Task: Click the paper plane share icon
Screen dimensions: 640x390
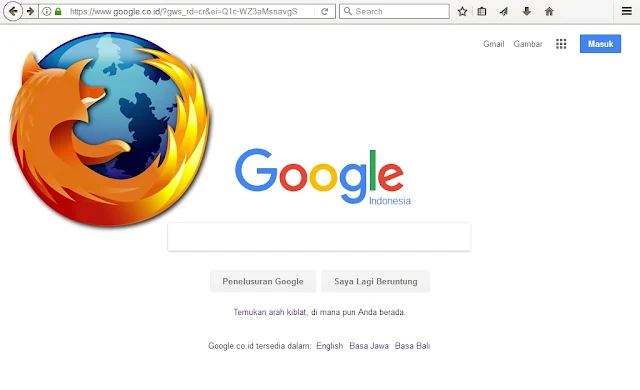Action: click(504, 11)
